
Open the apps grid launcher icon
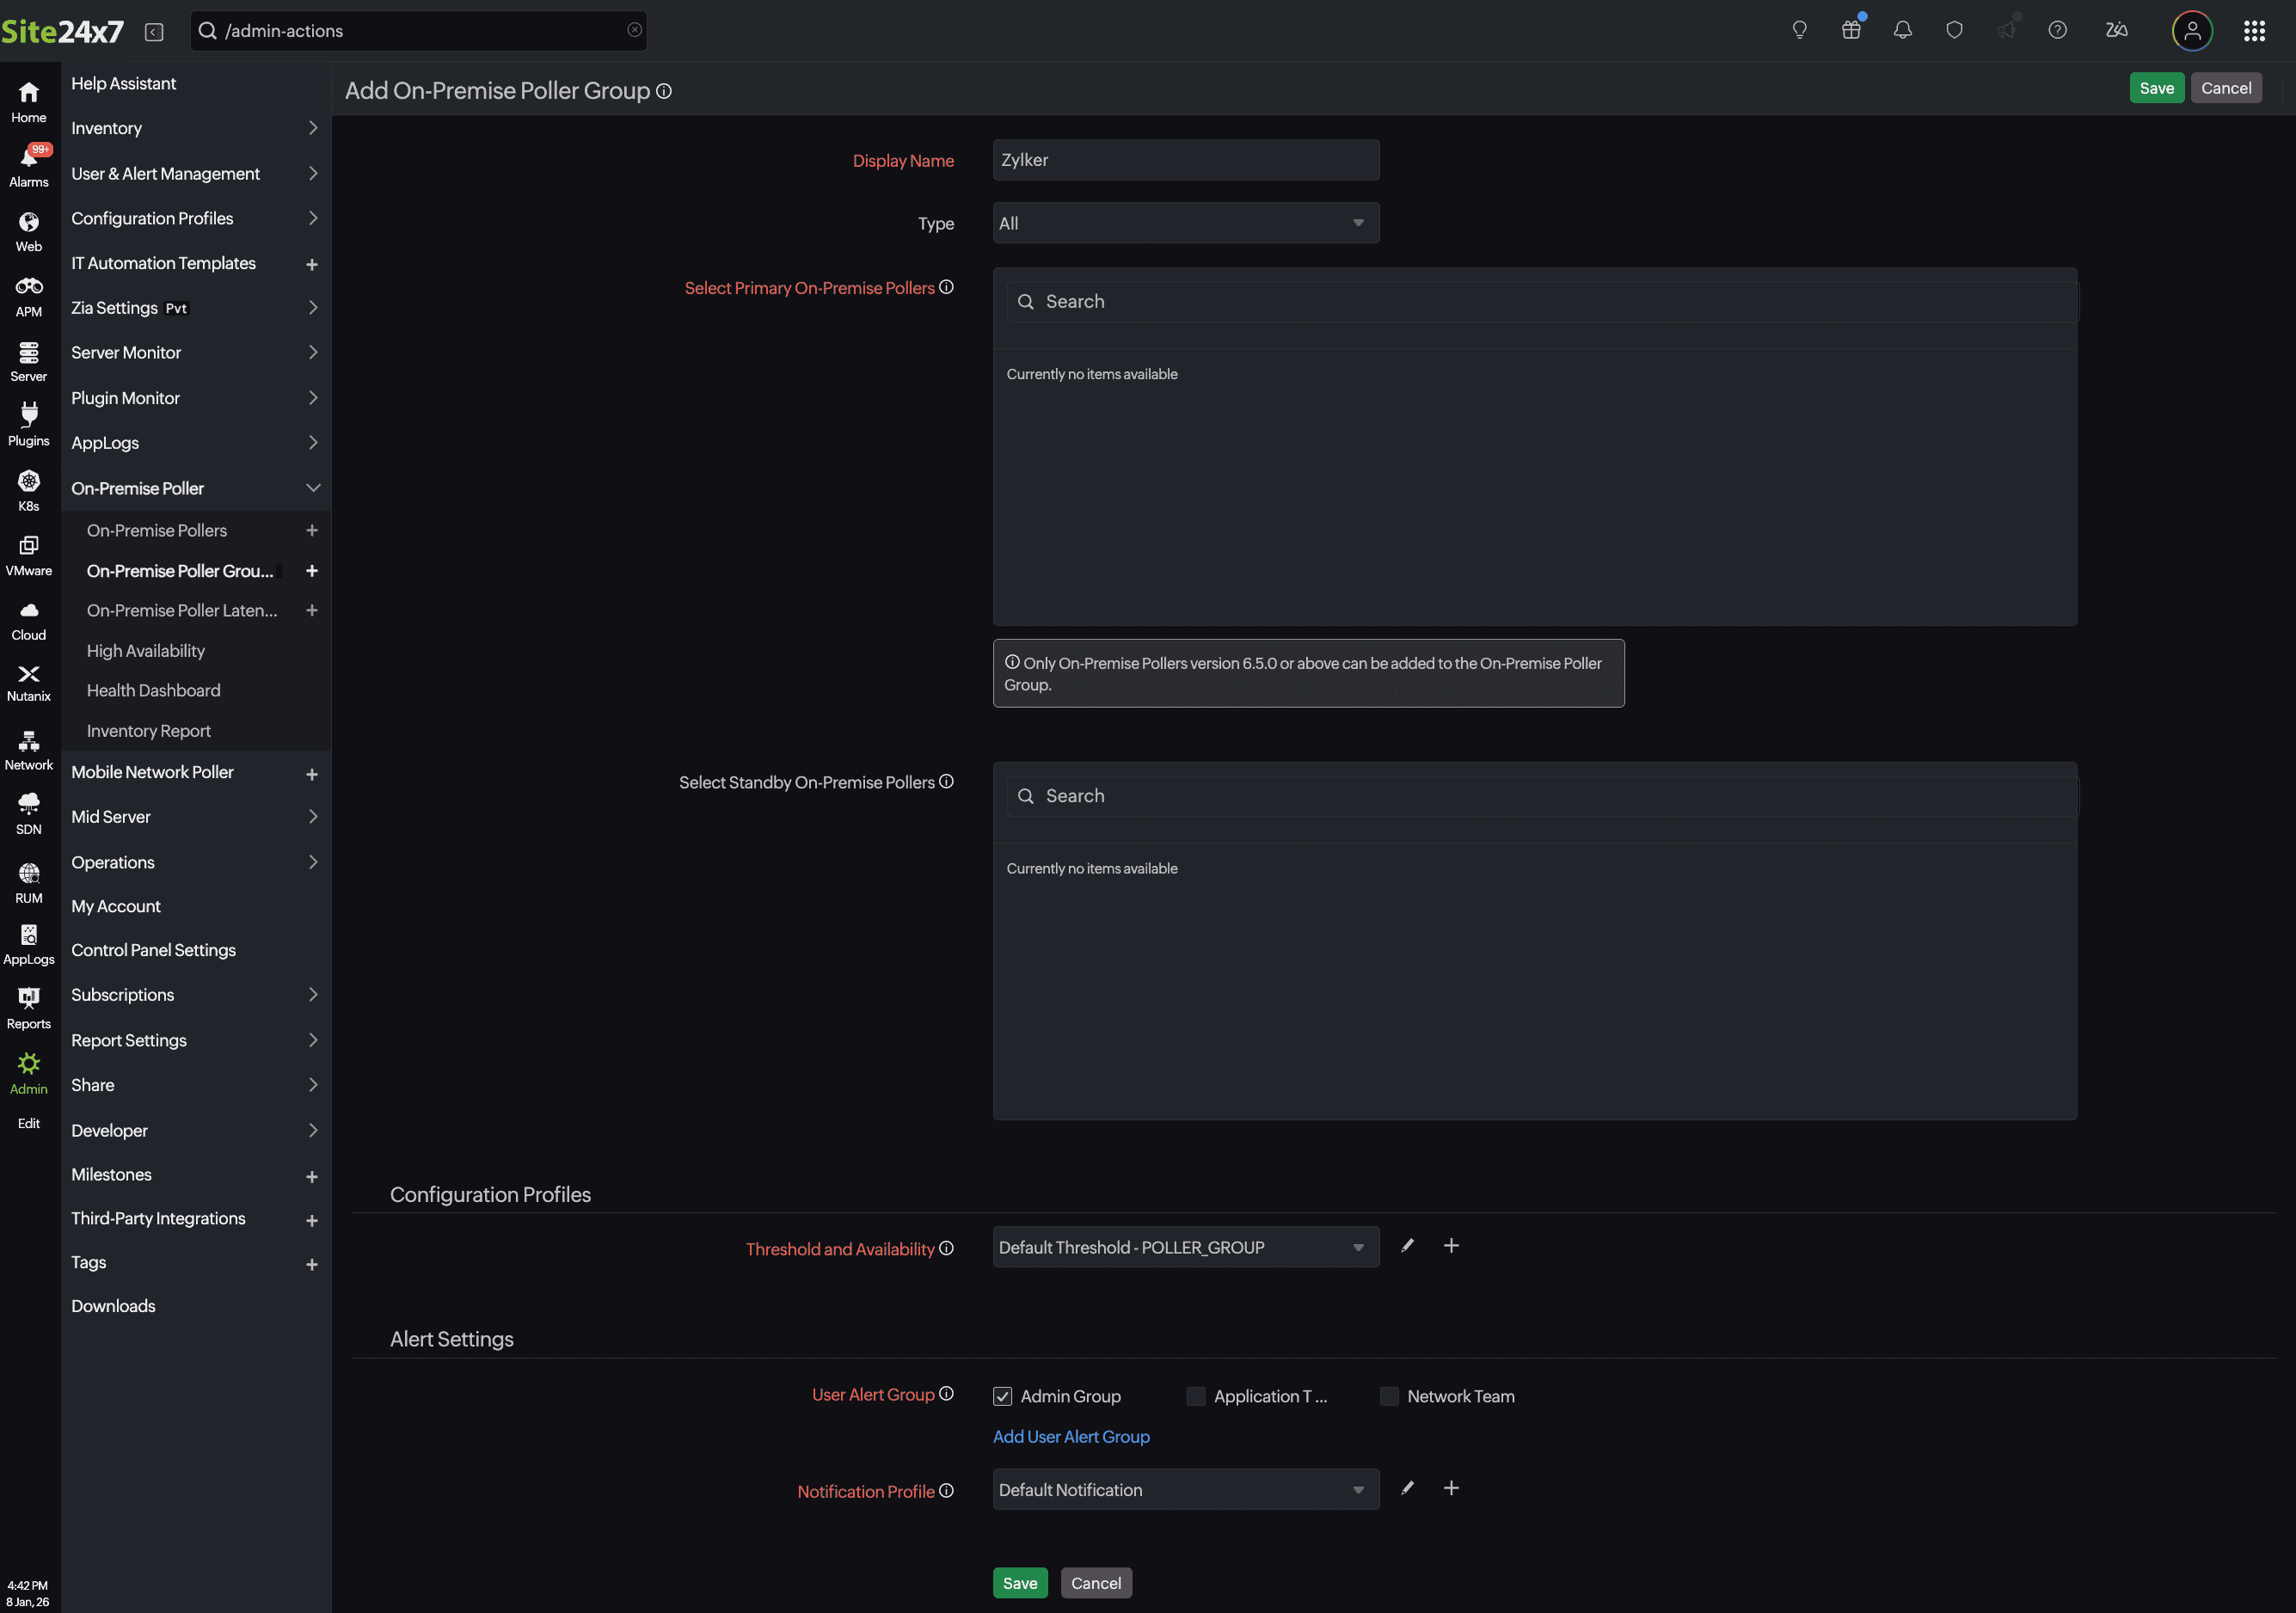pos(2253,31)
